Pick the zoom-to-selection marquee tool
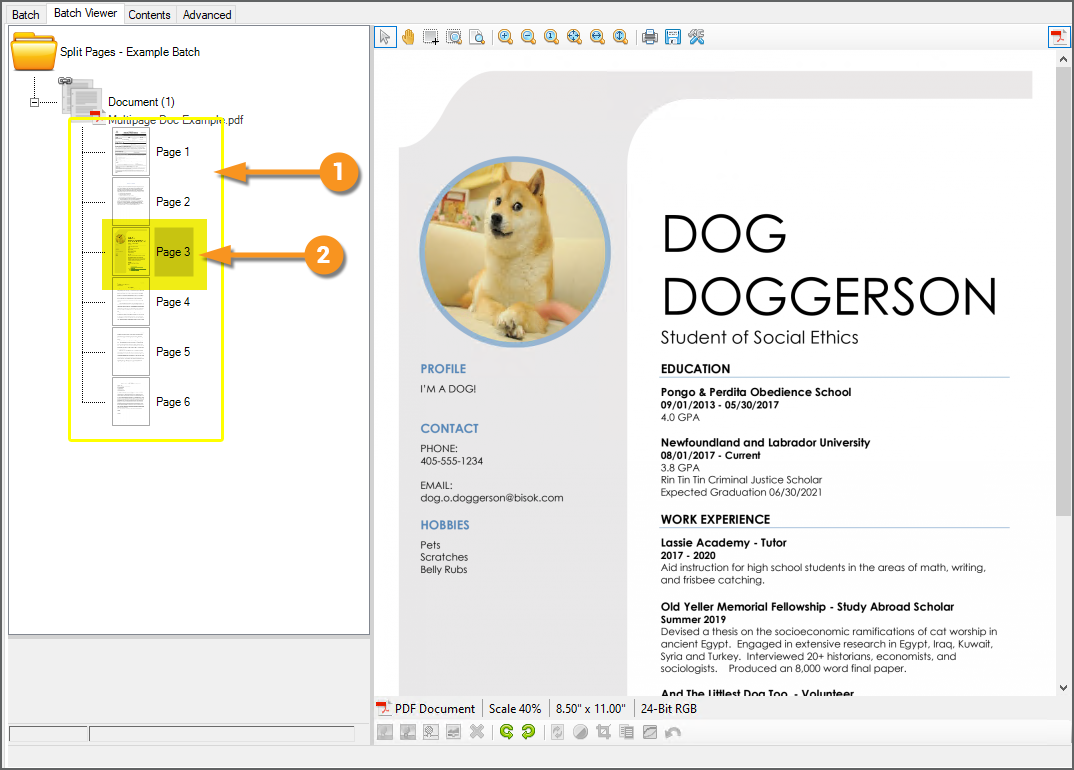The image size is (1074, 770). tap(453, 37)
